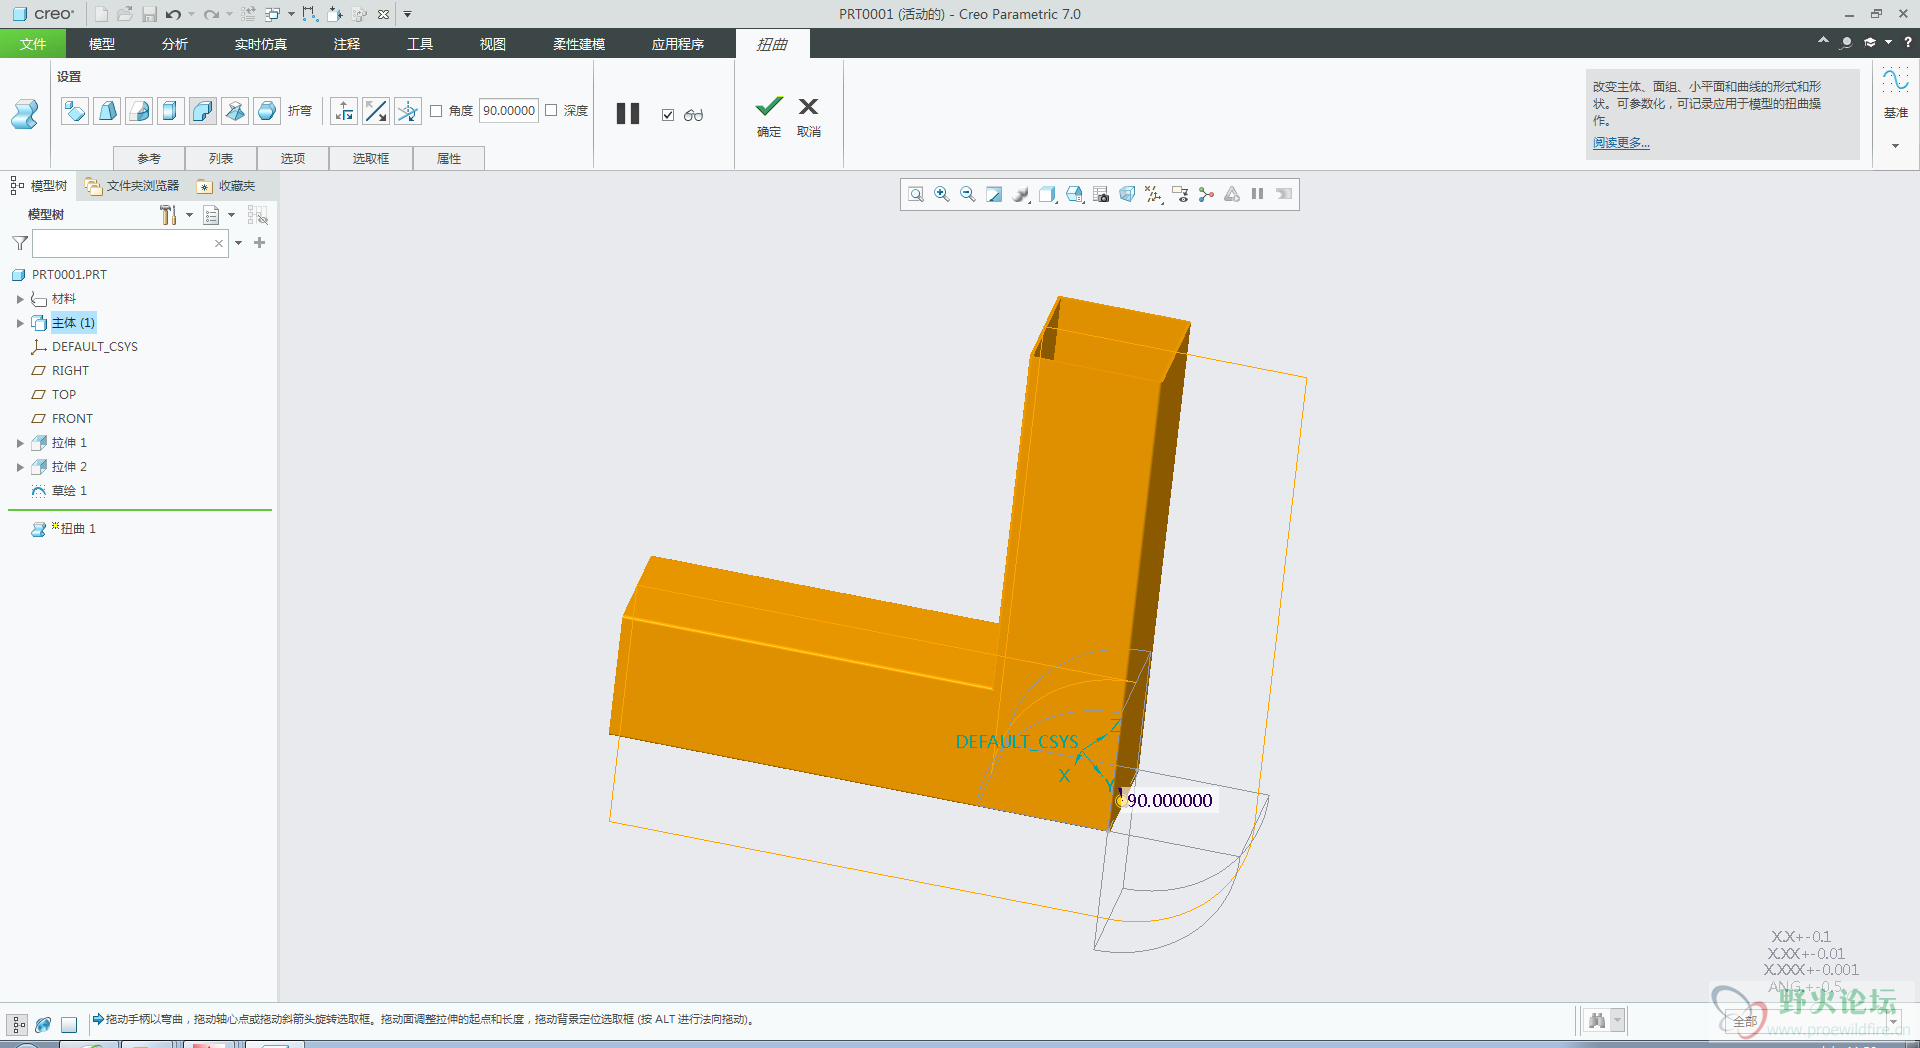Click the rotate marquee axis icon
1920x1048 pixels.
[x=408, y=111]
